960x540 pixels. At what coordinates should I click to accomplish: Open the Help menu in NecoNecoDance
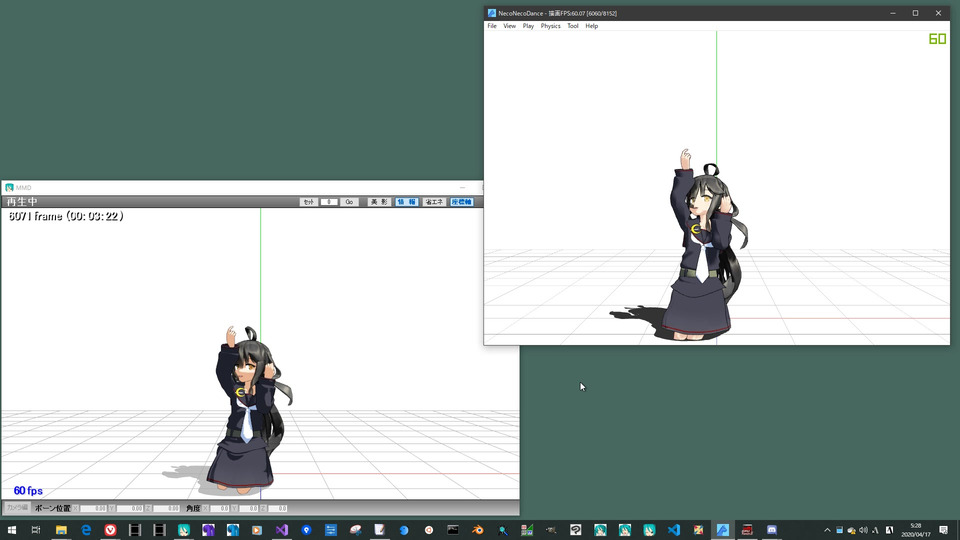pos(591,26)
